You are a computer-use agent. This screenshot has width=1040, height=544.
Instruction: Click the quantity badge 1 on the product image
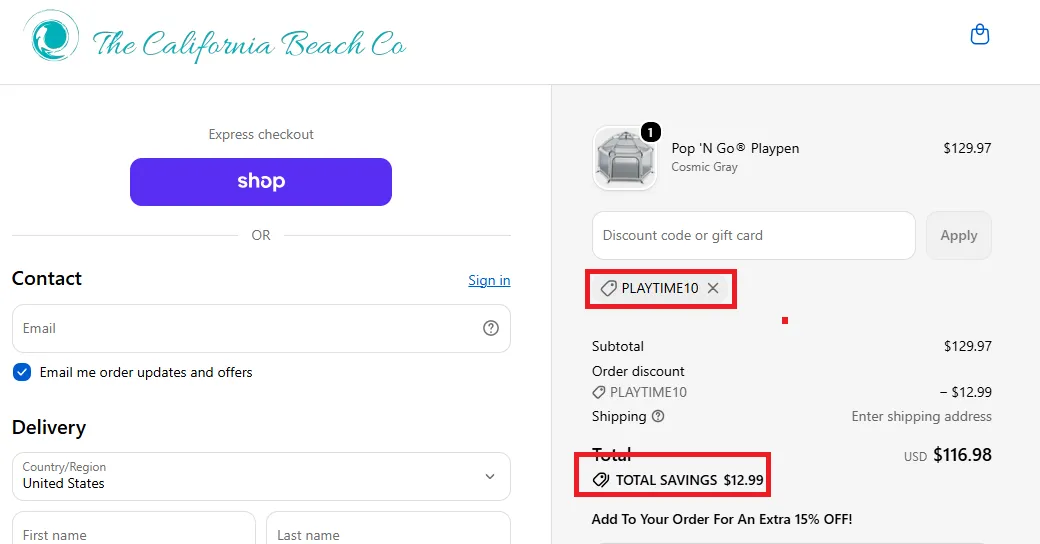651,132
